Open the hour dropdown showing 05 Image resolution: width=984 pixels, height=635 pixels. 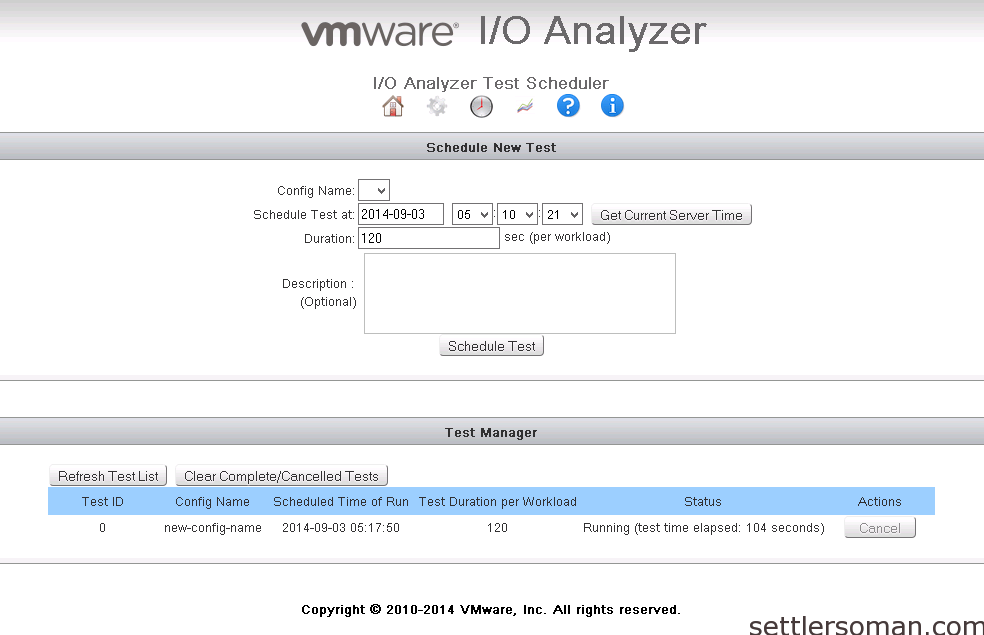point(472,215)
